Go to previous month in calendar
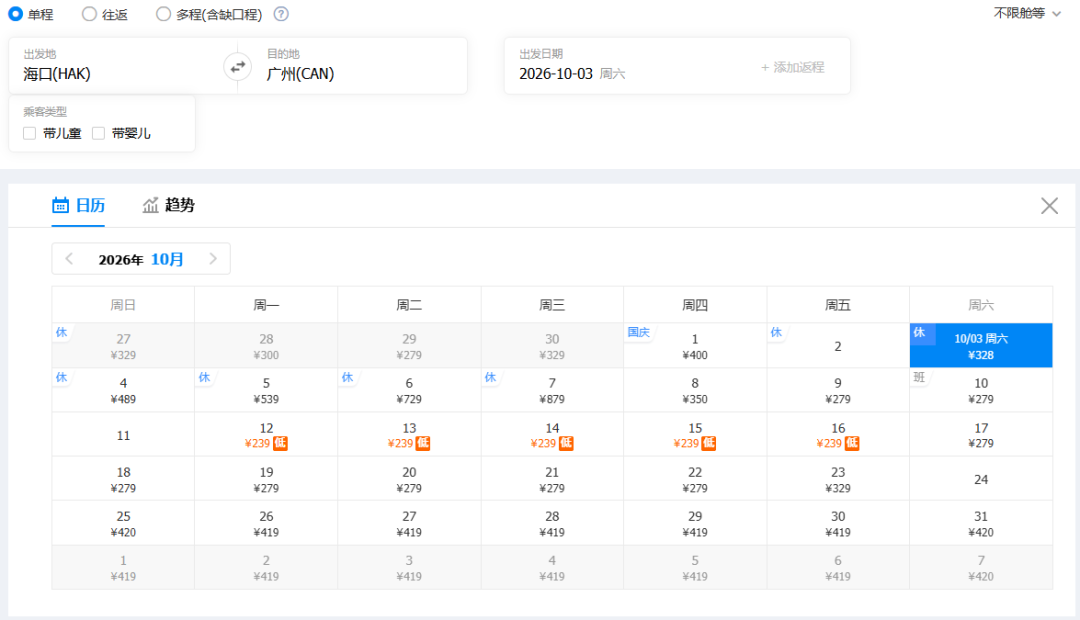1080x620 pixels. 69,259
